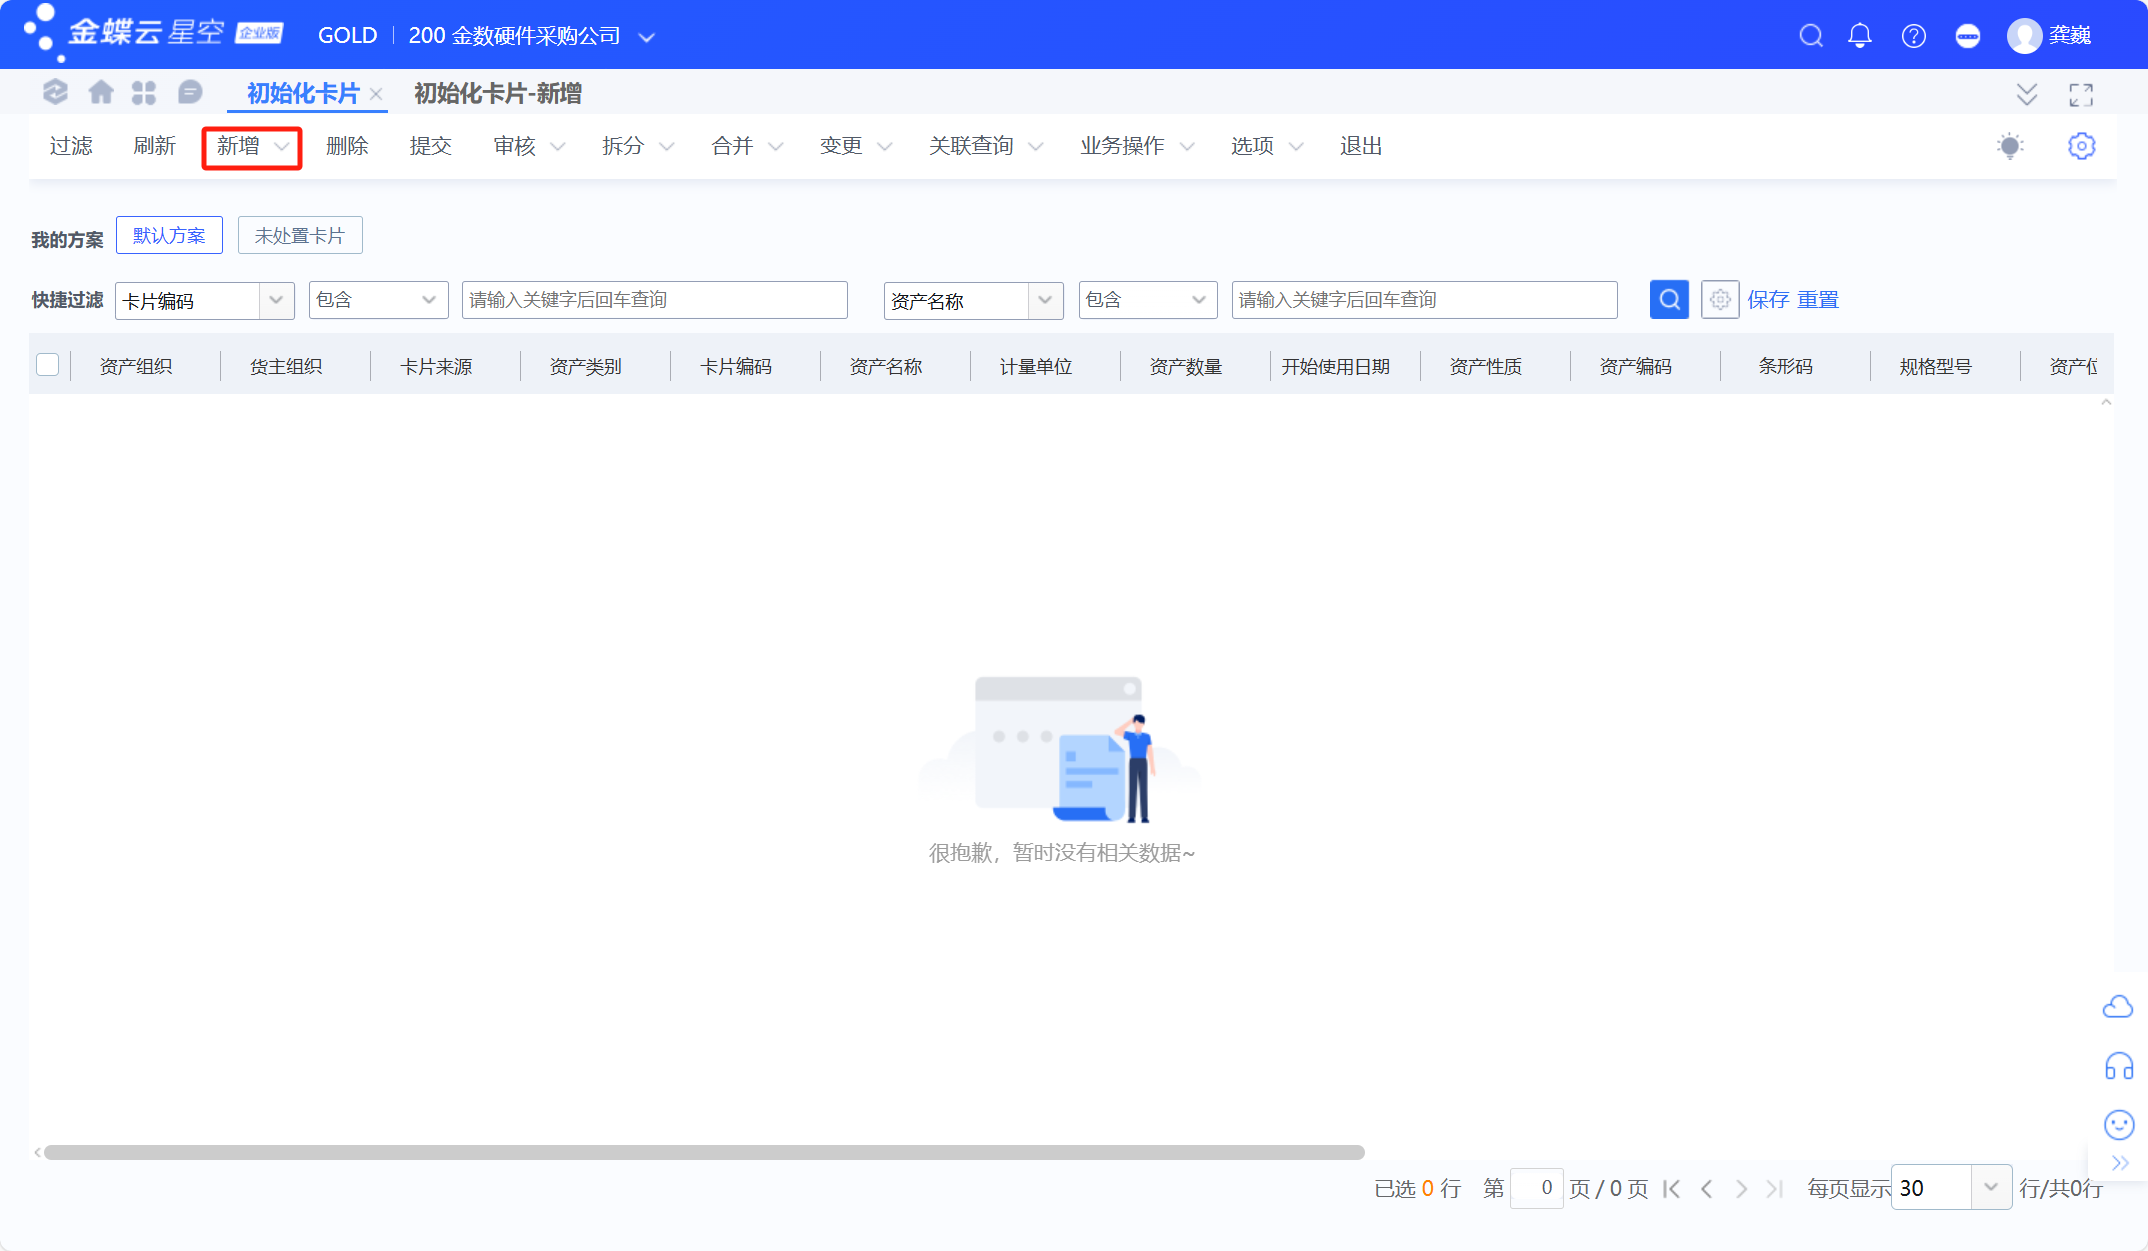Open the notifications bell
2148x1251 pixels.
pos(1860,36)
